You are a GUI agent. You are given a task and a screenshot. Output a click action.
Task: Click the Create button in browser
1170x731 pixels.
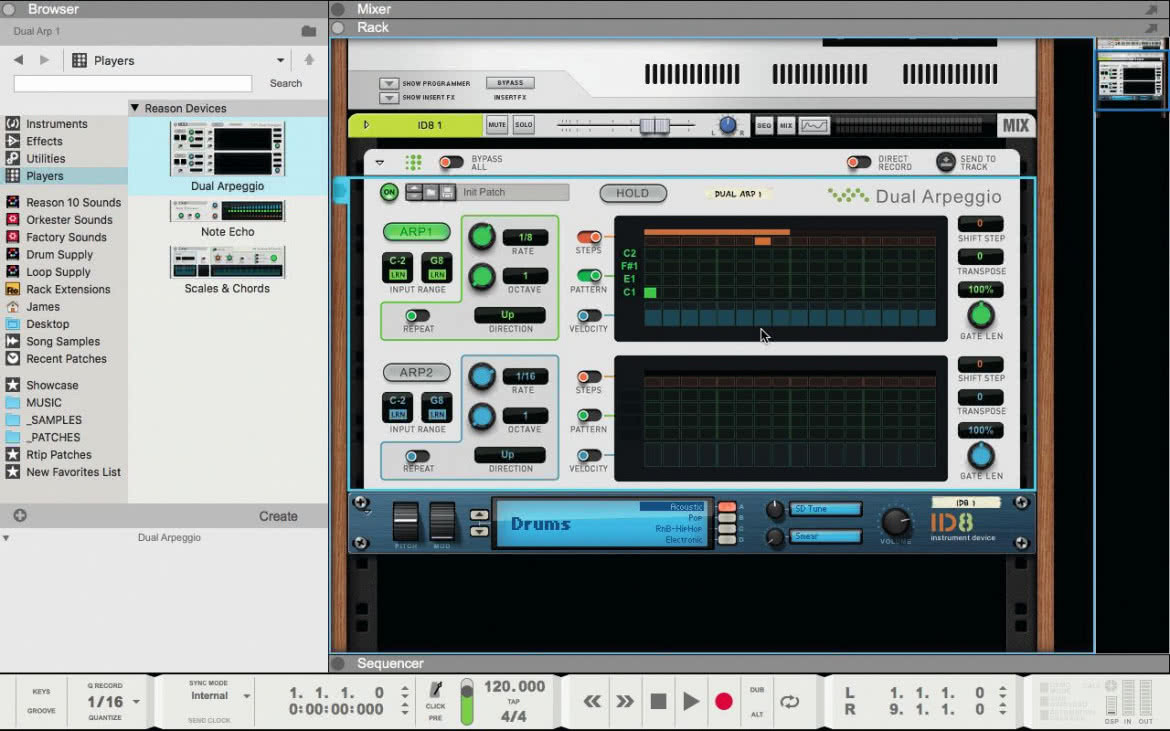[x=278, y=516]
